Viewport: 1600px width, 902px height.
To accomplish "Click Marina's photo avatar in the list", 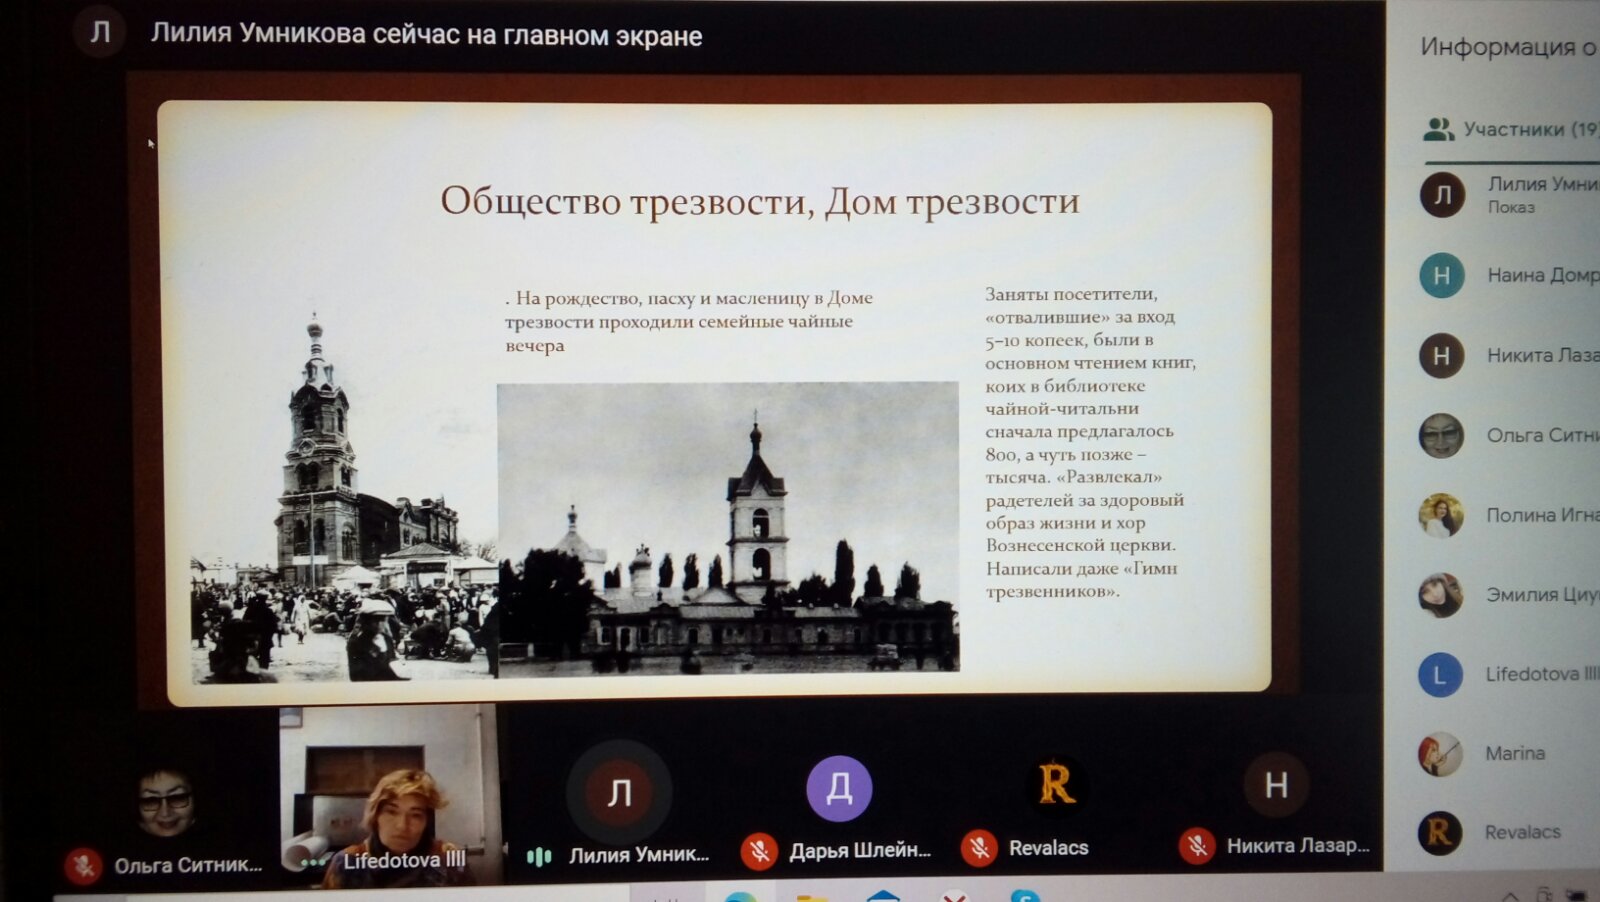I will (x=1440, y=754).
